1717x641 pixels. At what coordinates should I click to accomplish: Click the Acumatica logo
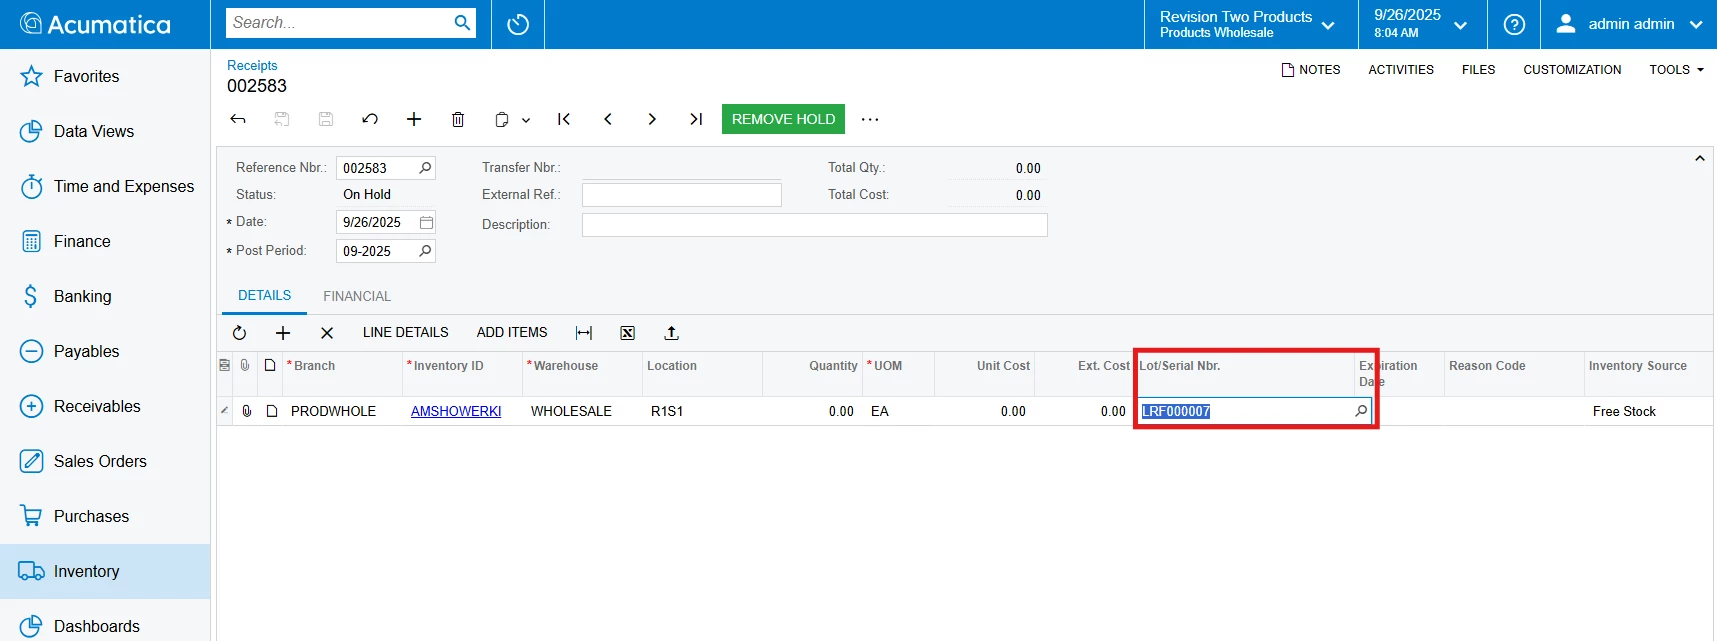96,24
